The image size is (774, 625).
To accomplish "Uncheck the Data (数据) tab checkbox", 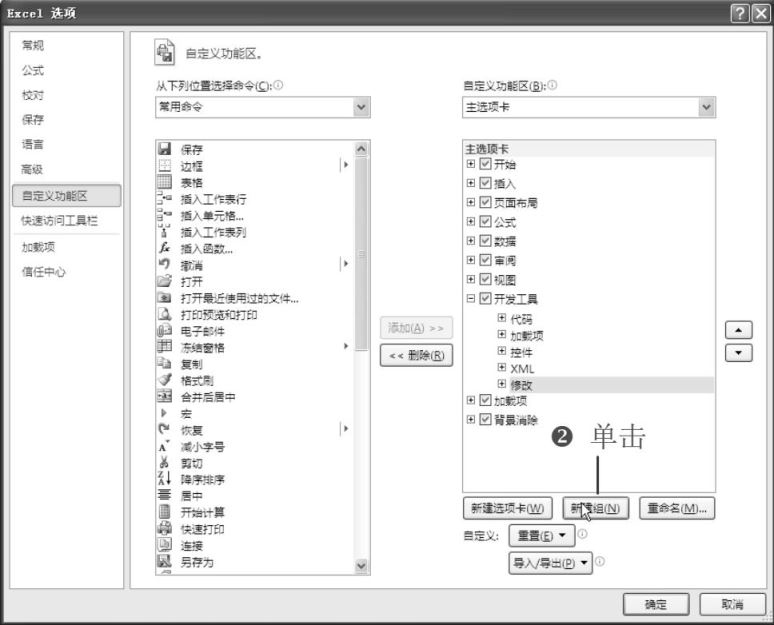I will (x=485, y=240).
